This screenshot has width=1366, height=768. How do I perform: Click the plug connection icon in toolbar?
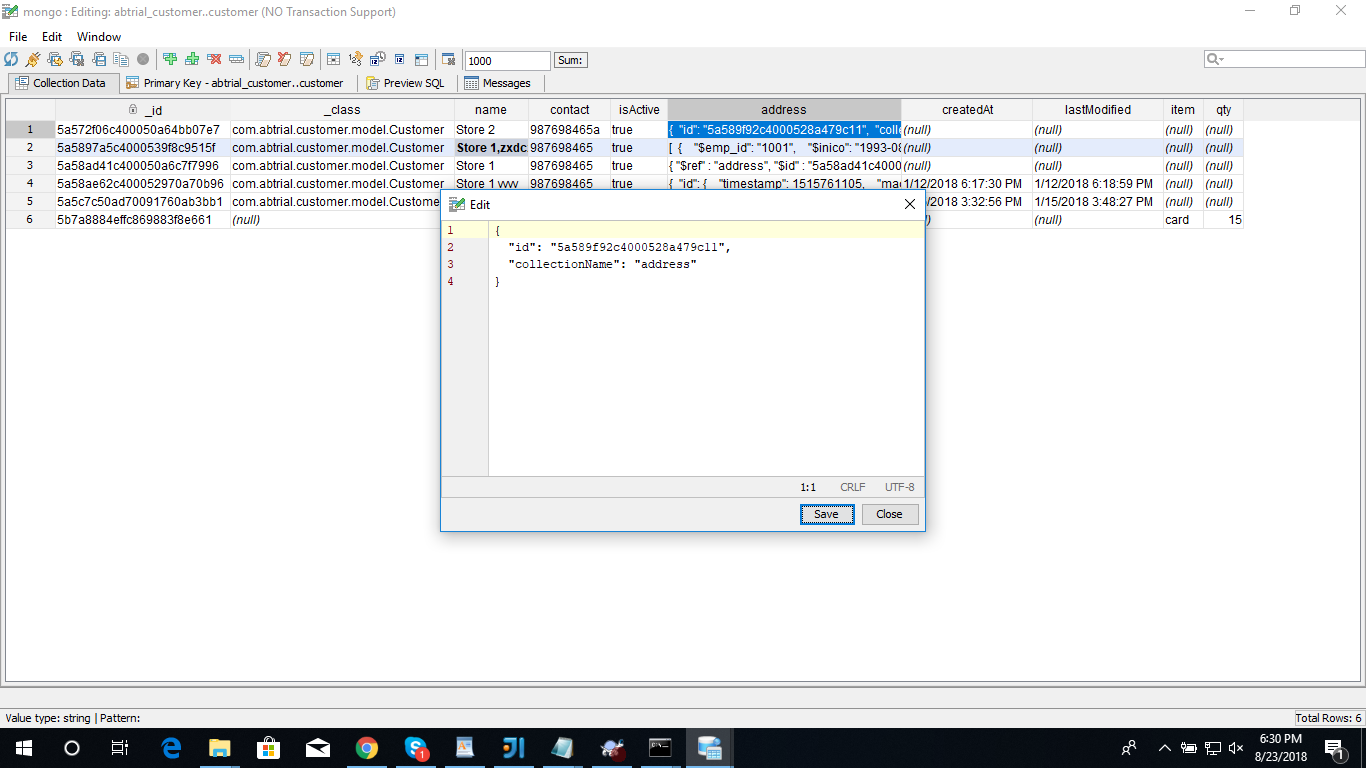(33, 60)
